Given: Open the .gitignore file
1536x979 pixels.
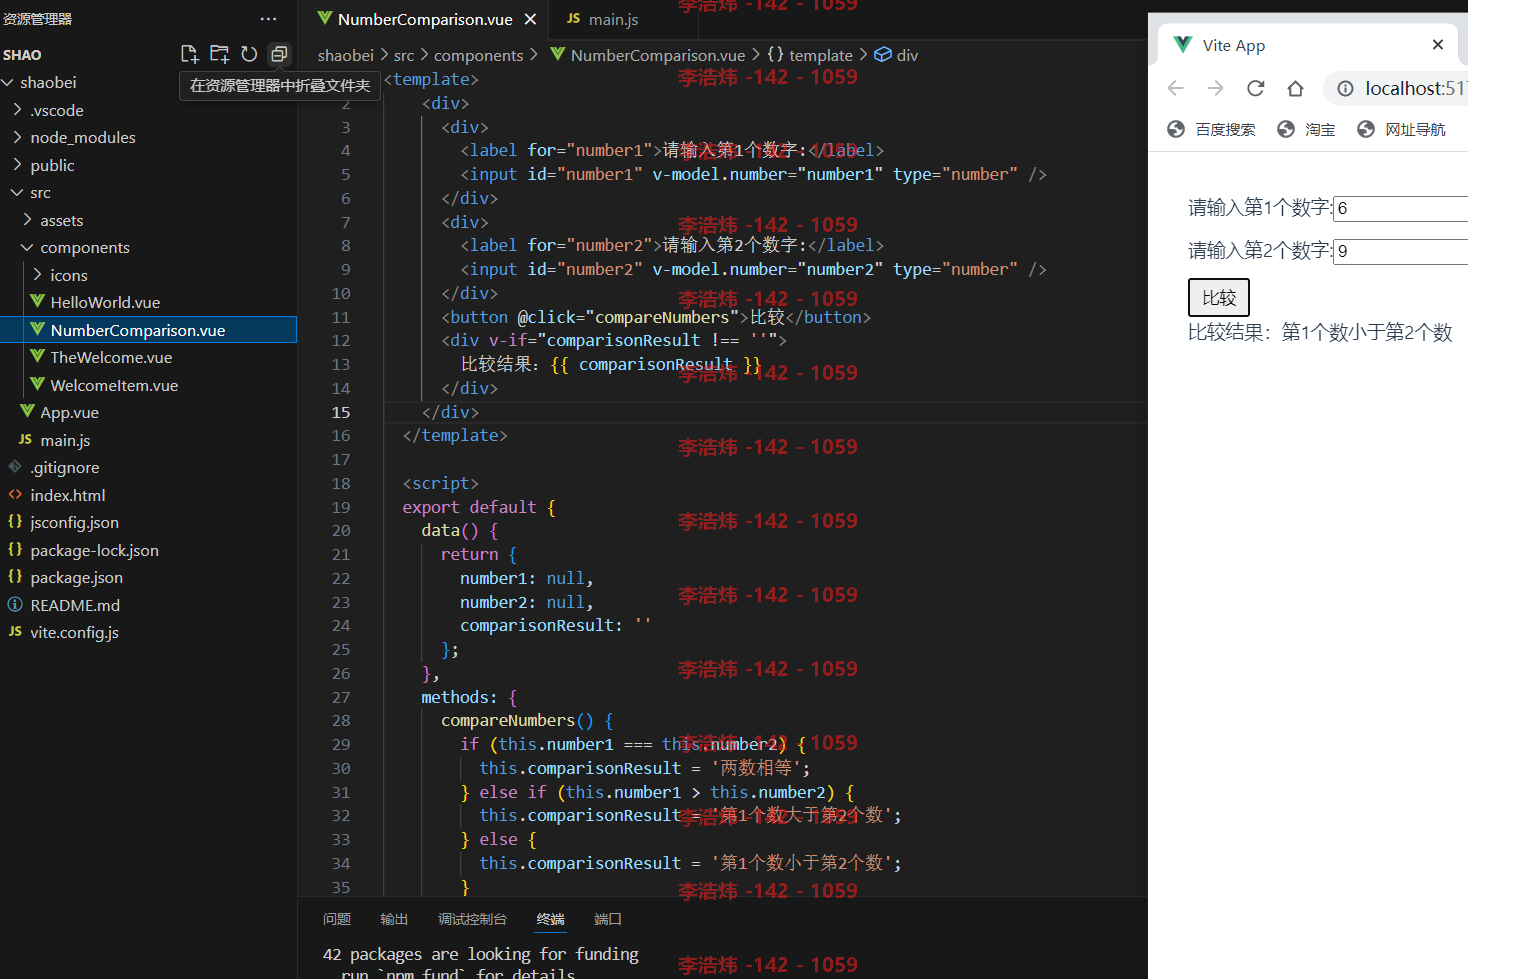Looking at the screenshot, I should pos(64,467).
